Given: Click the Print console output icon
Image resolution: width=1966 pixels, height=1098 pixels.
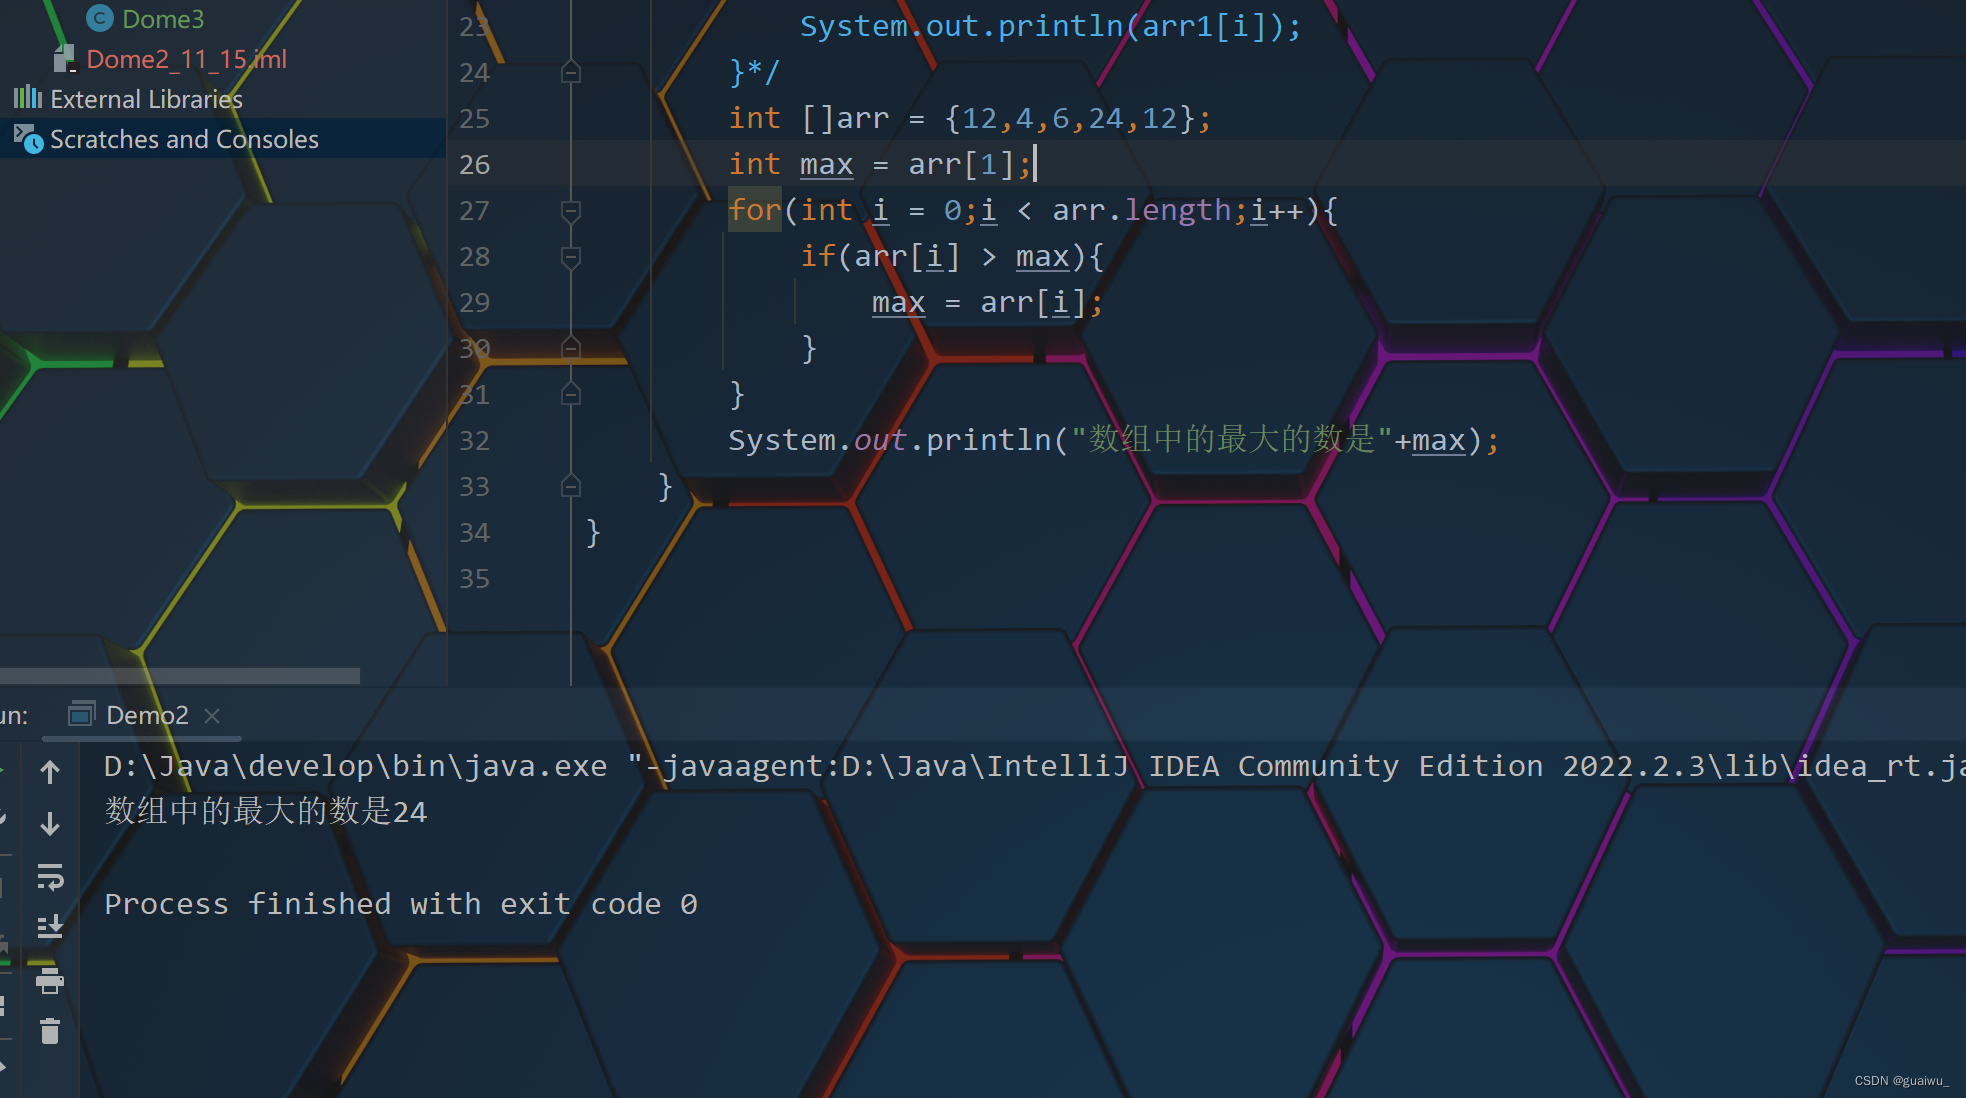Looking at the screenshot, I should pyautogui.click(x=50, y=981).
